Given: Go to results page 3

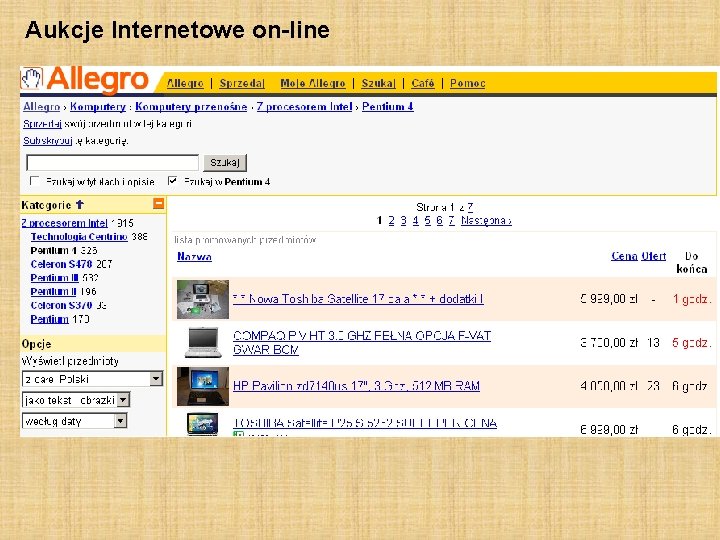Looking at the screenshot, I should pyautogui.click(x=403, y=220).
